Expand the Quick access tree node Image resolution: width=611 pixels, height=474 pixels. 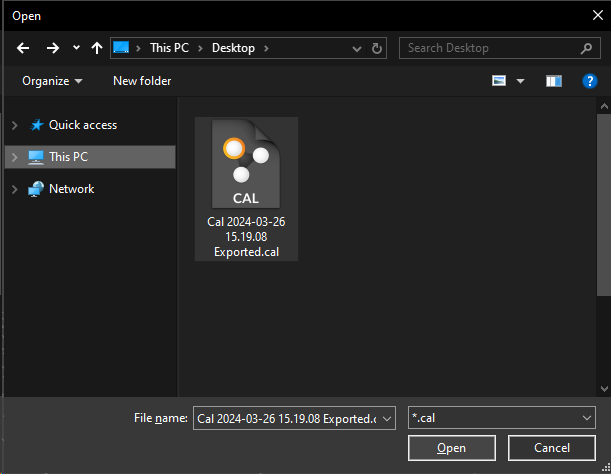click(14, 125)
